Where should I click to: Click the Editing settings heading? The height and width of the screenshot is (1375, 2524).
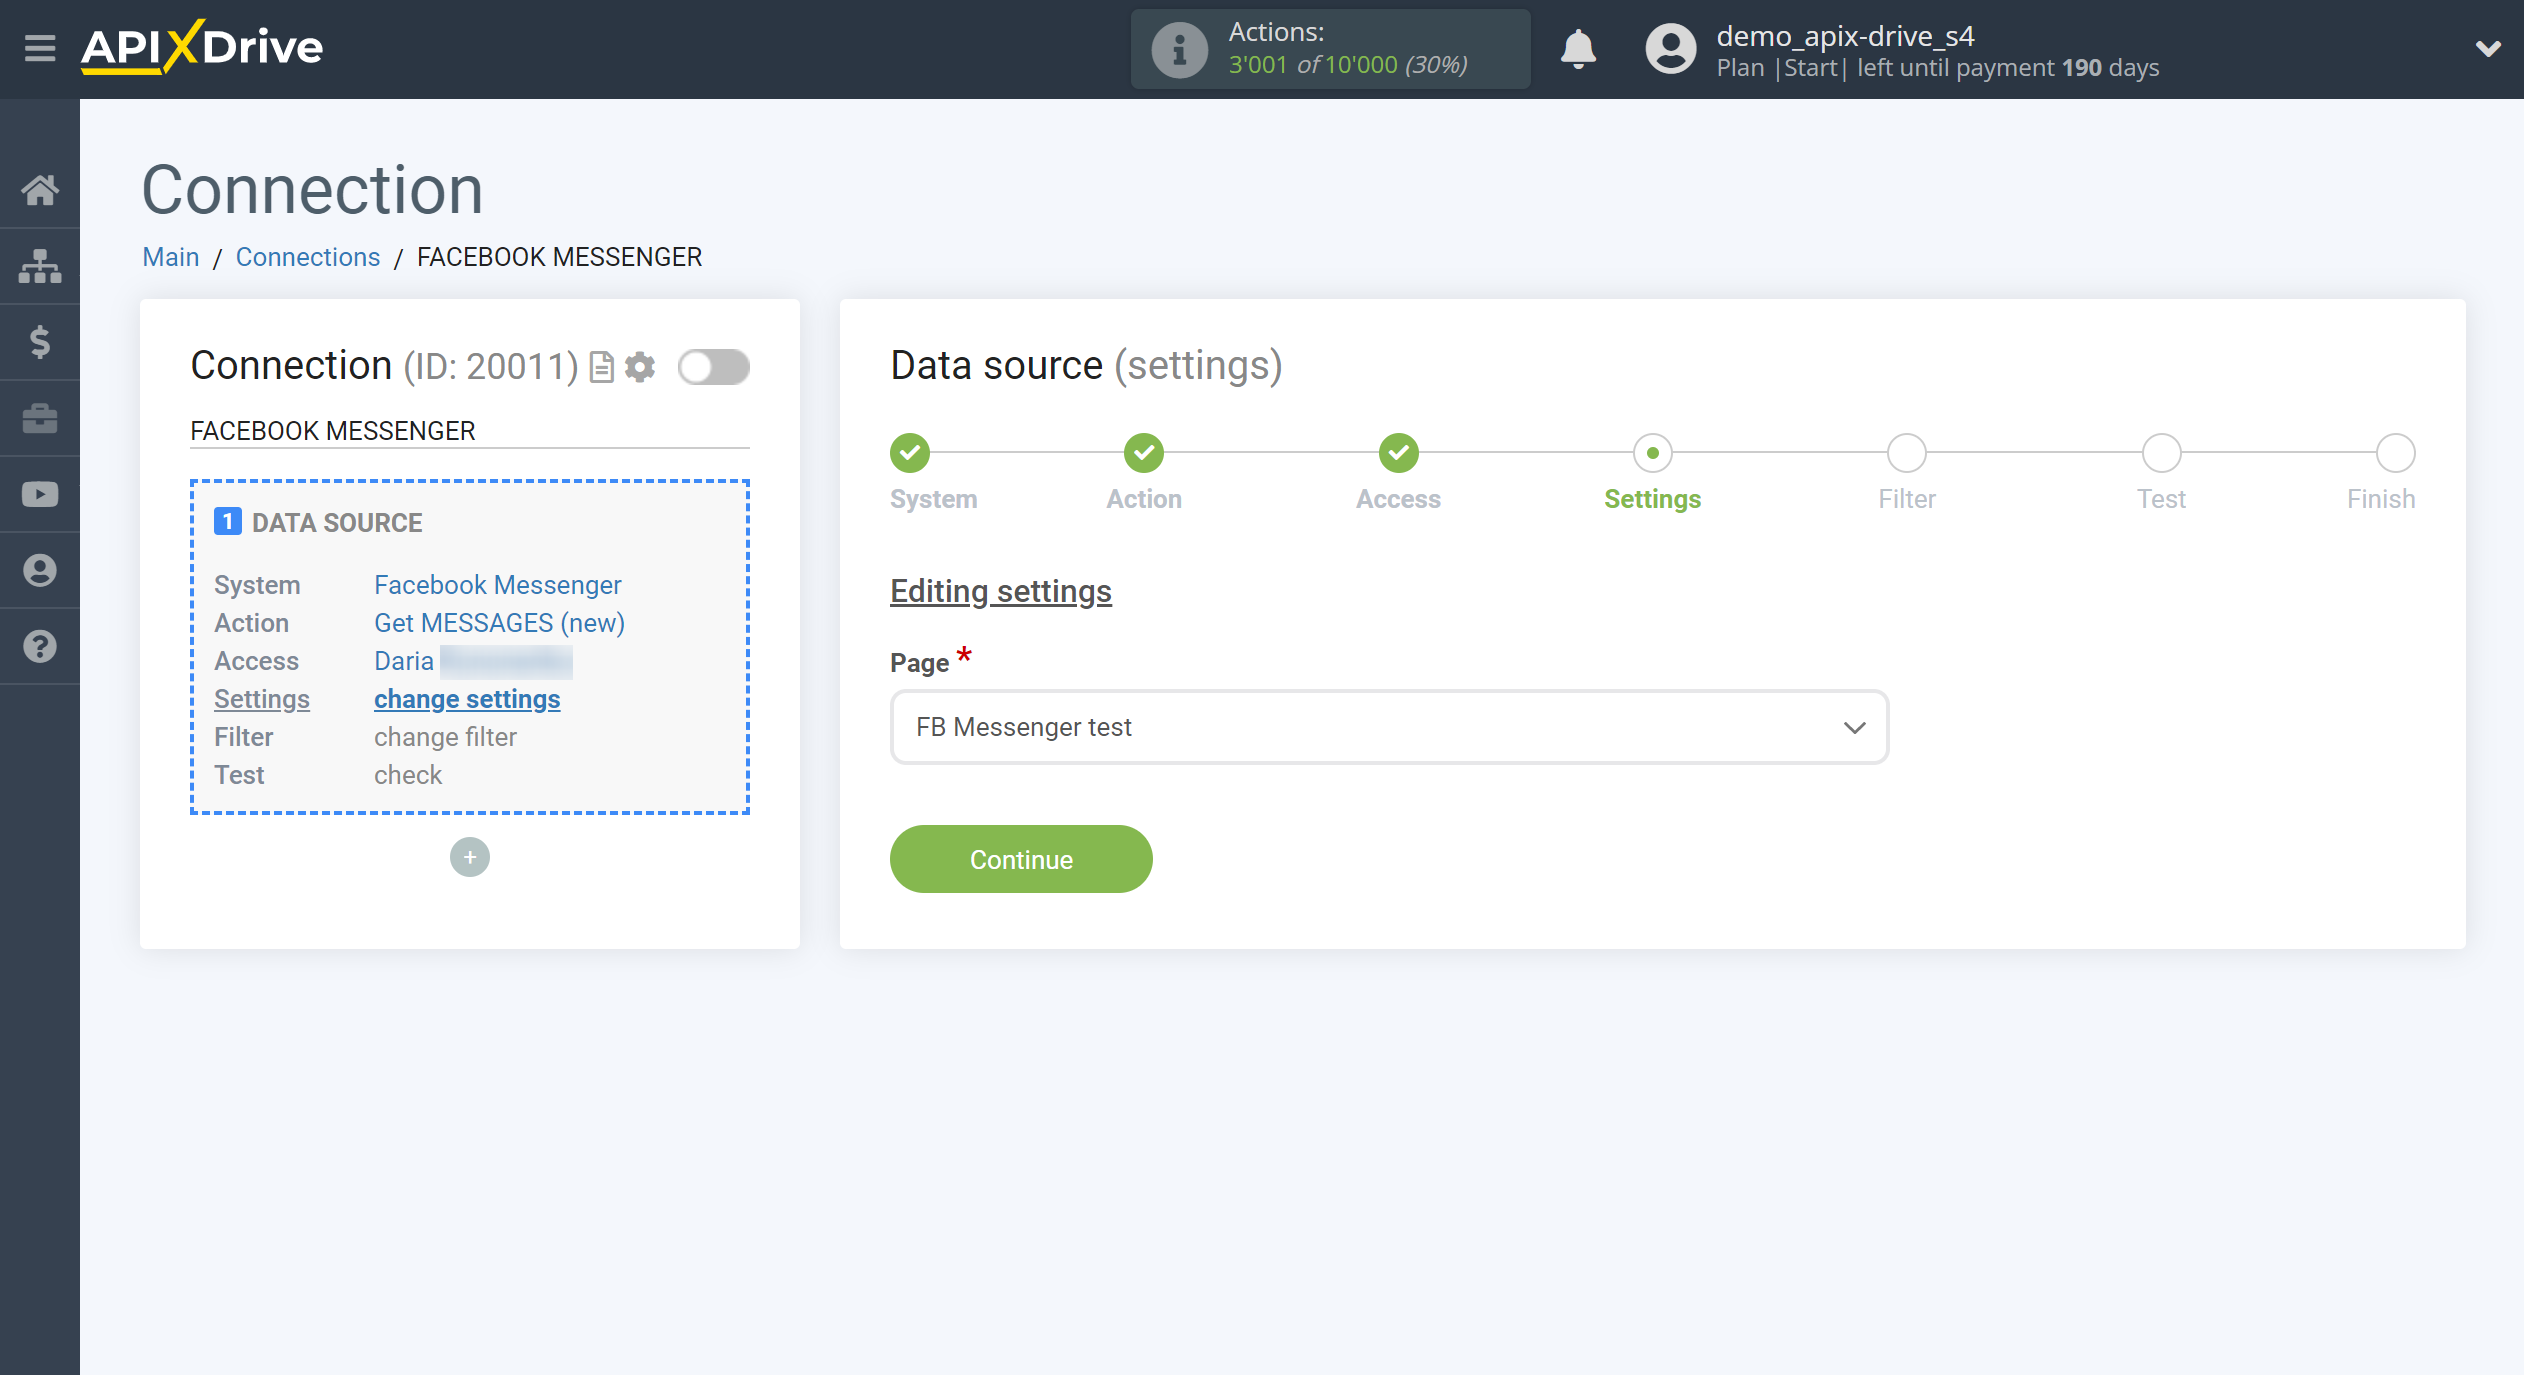[x=1001, y=591]
